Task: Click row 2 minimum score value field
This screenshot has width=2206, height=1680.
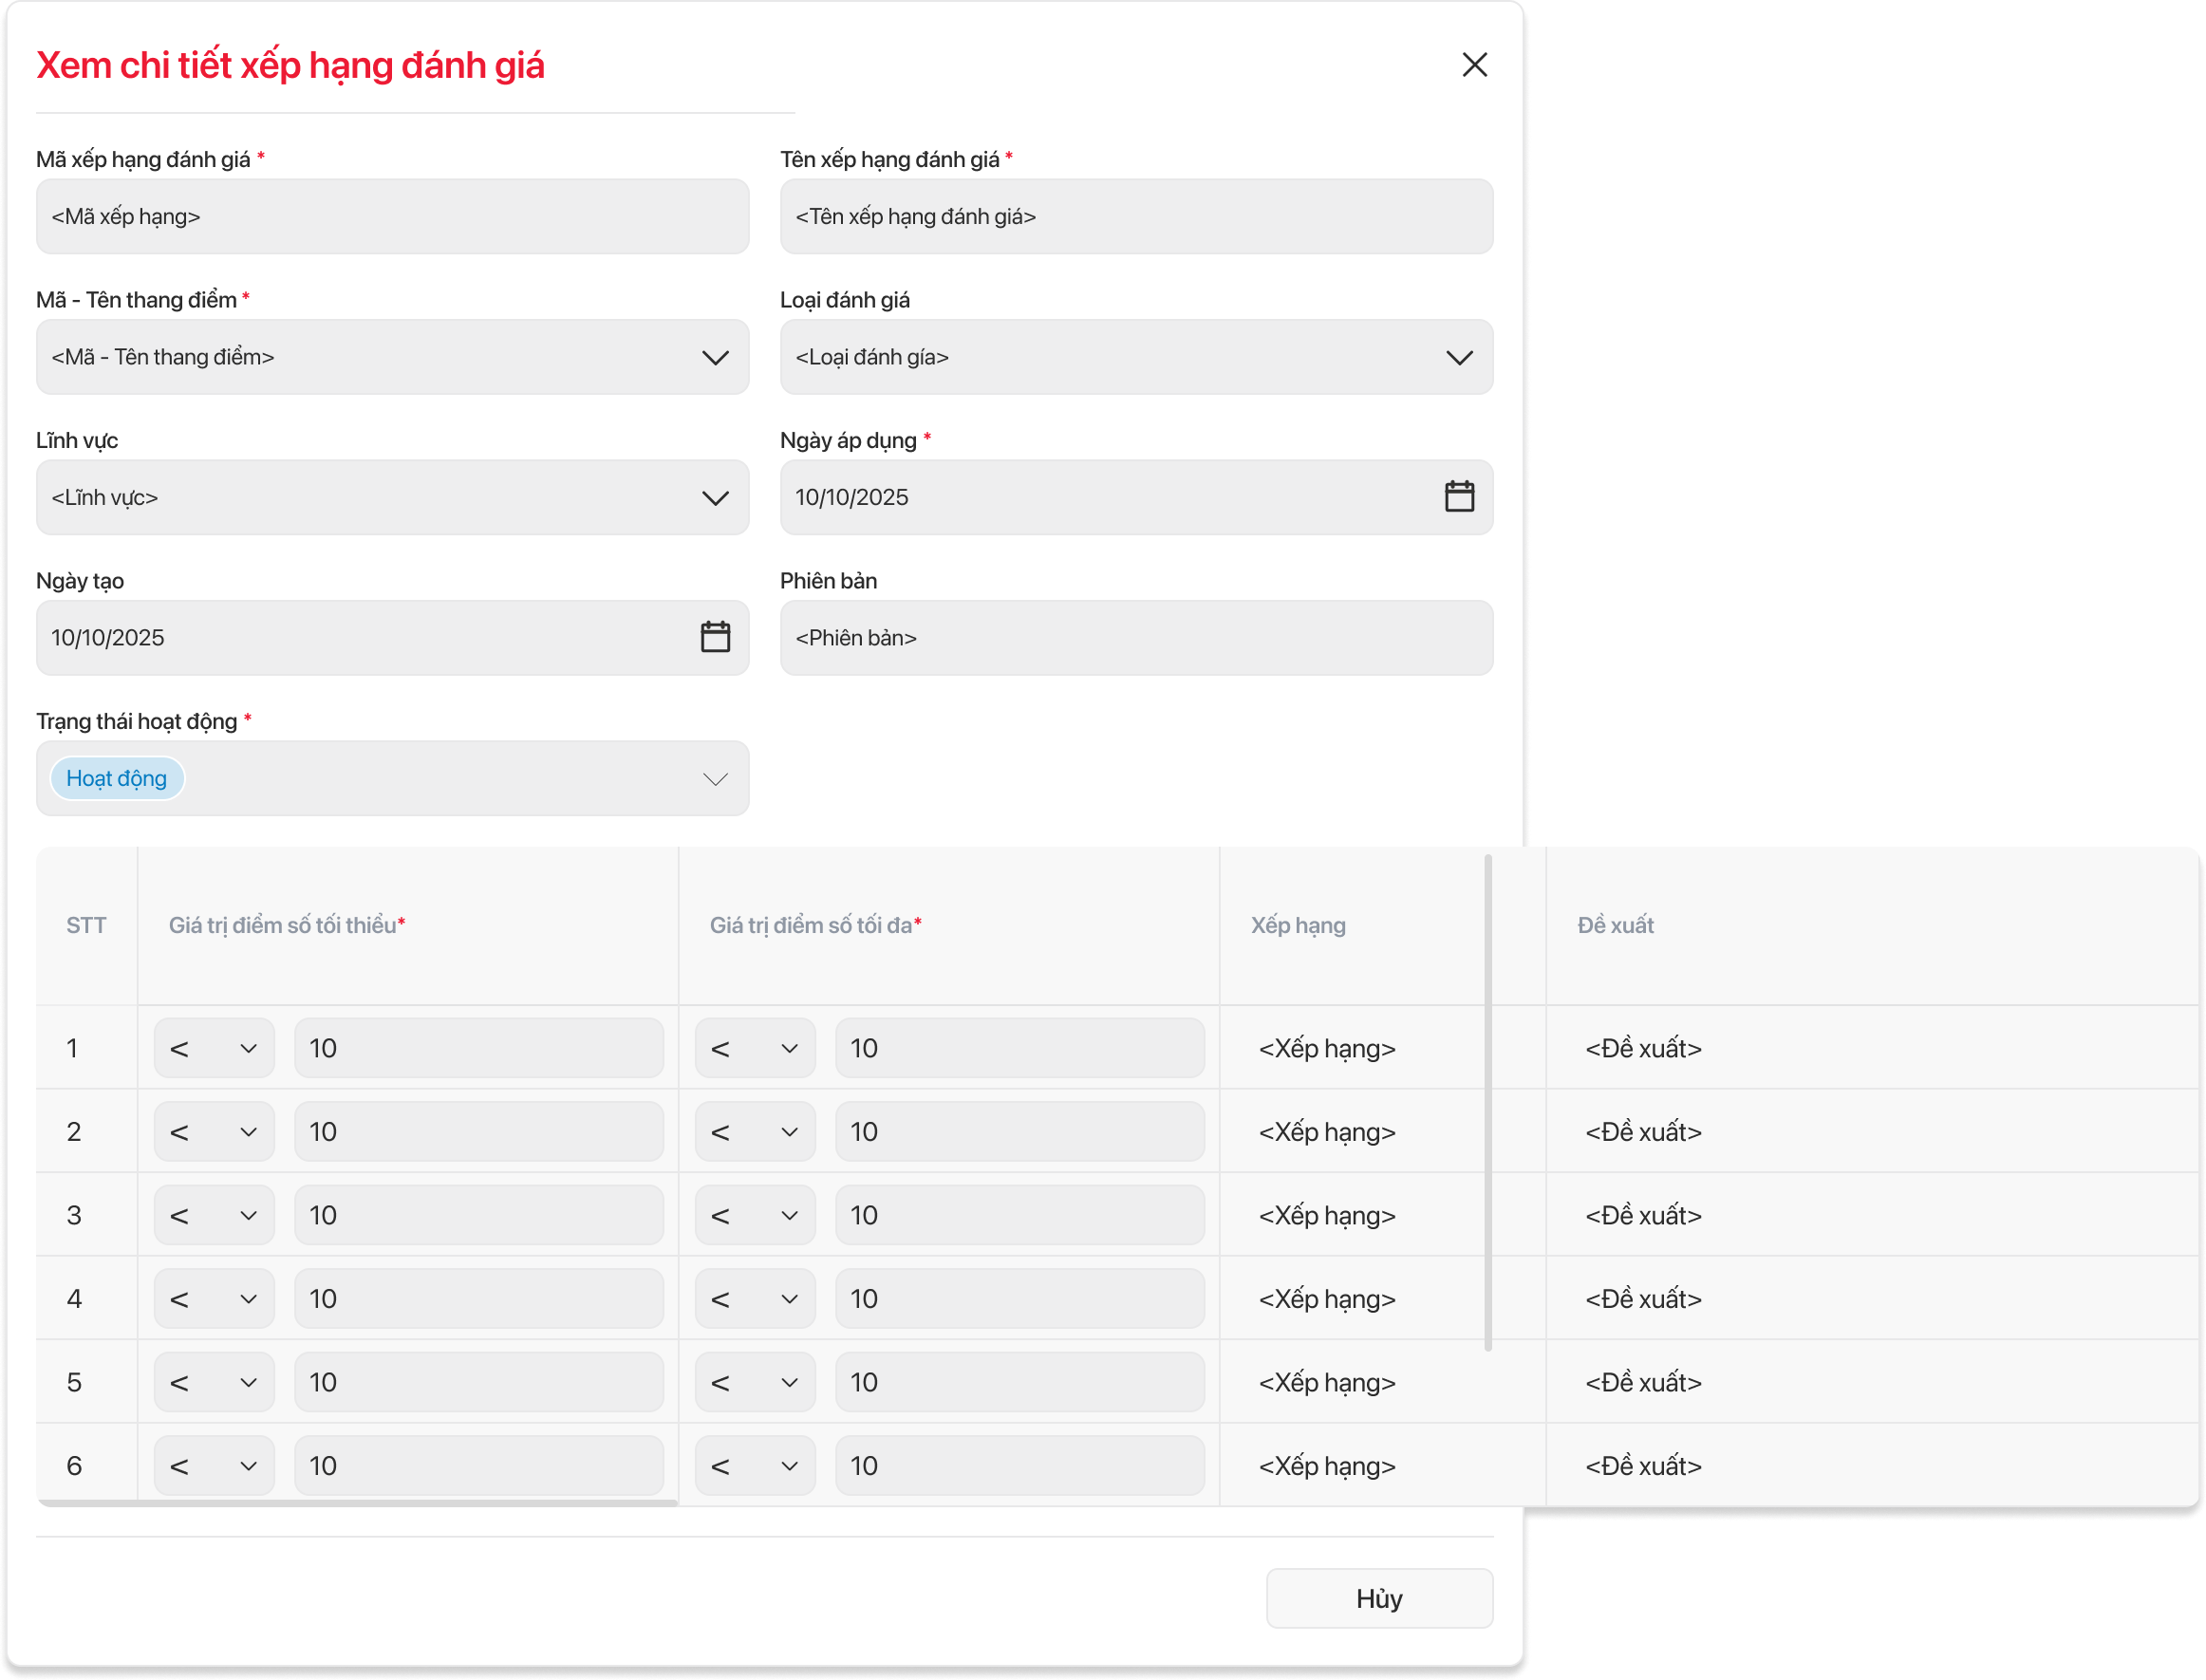Action: point(478,1132)
